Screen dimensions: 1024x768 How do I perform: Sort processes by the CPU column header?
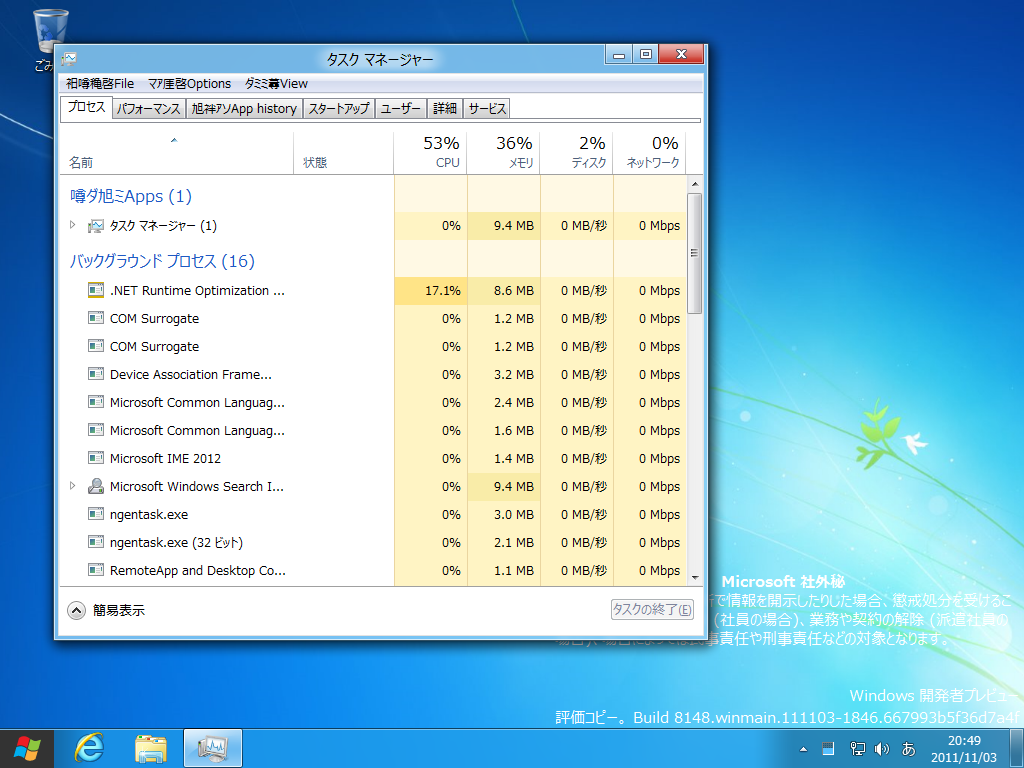coord(431,152)
